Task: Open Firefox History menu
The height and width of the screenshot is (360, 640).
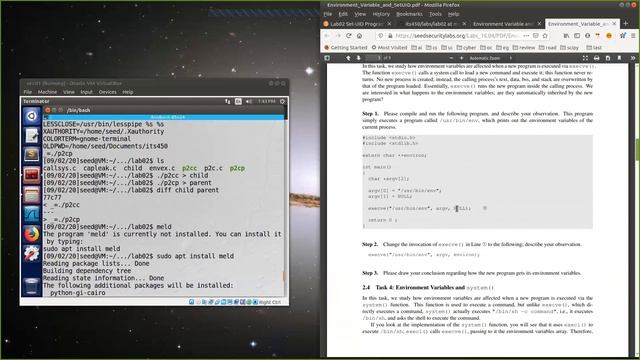Action: click(381, 14)
